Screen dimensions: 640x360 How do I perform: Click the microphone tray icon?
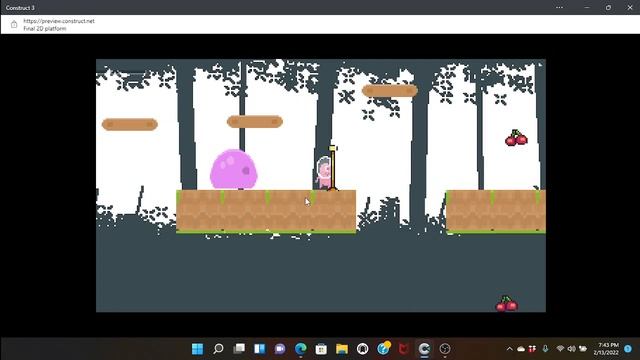(545, 349)
